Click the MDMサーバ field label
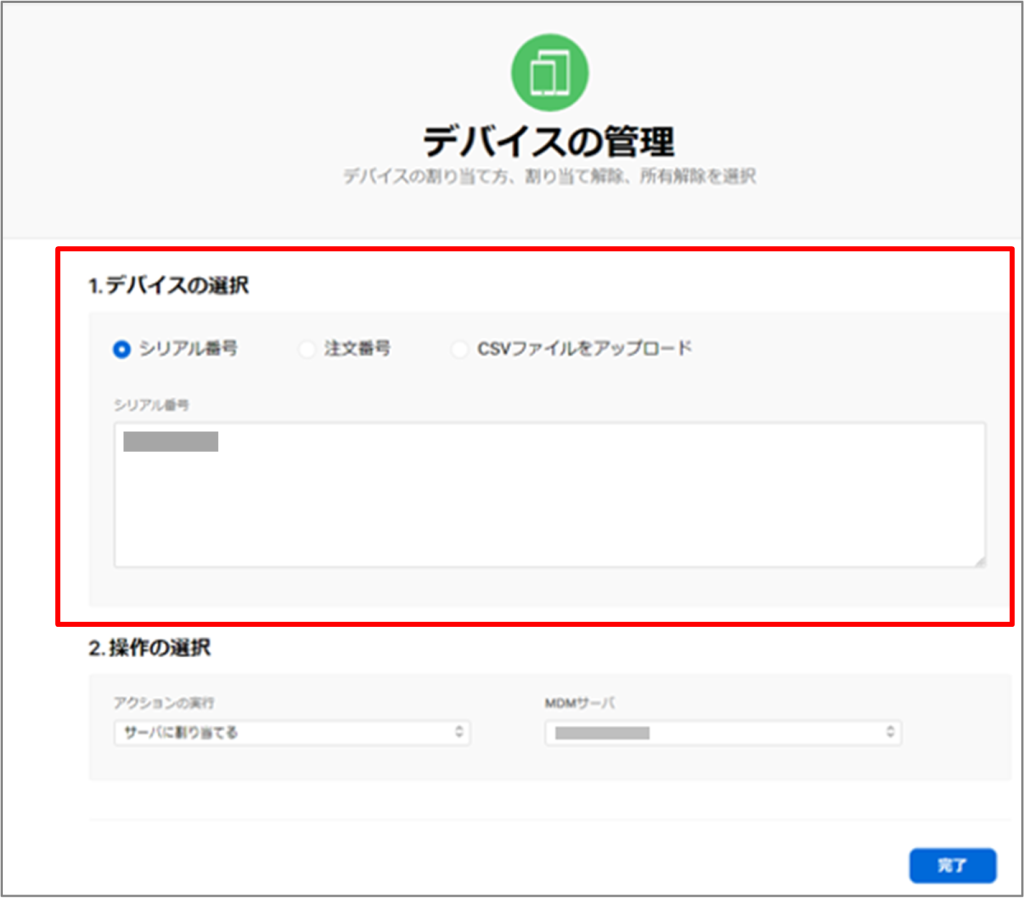 tap(580, 703)
